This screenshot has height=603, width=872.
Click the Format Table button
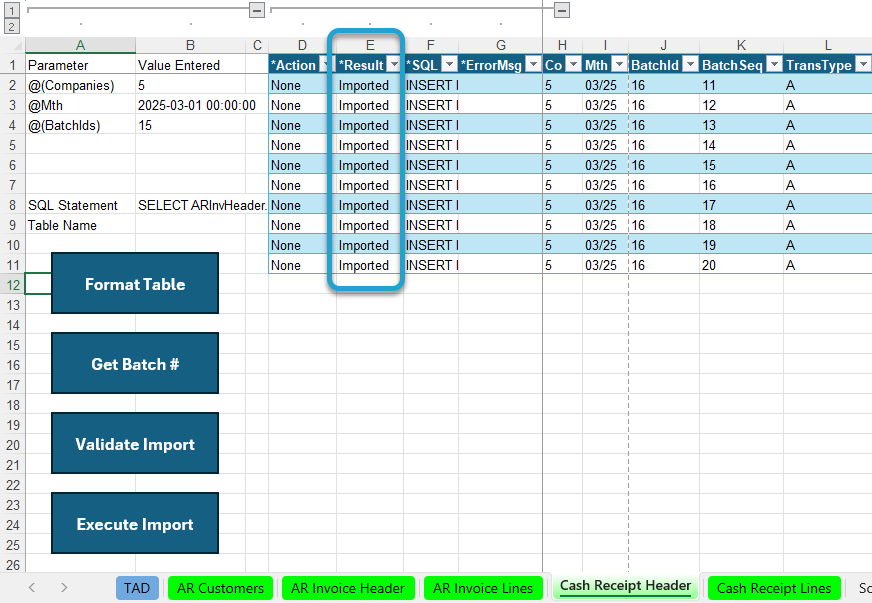coord(135,283)
